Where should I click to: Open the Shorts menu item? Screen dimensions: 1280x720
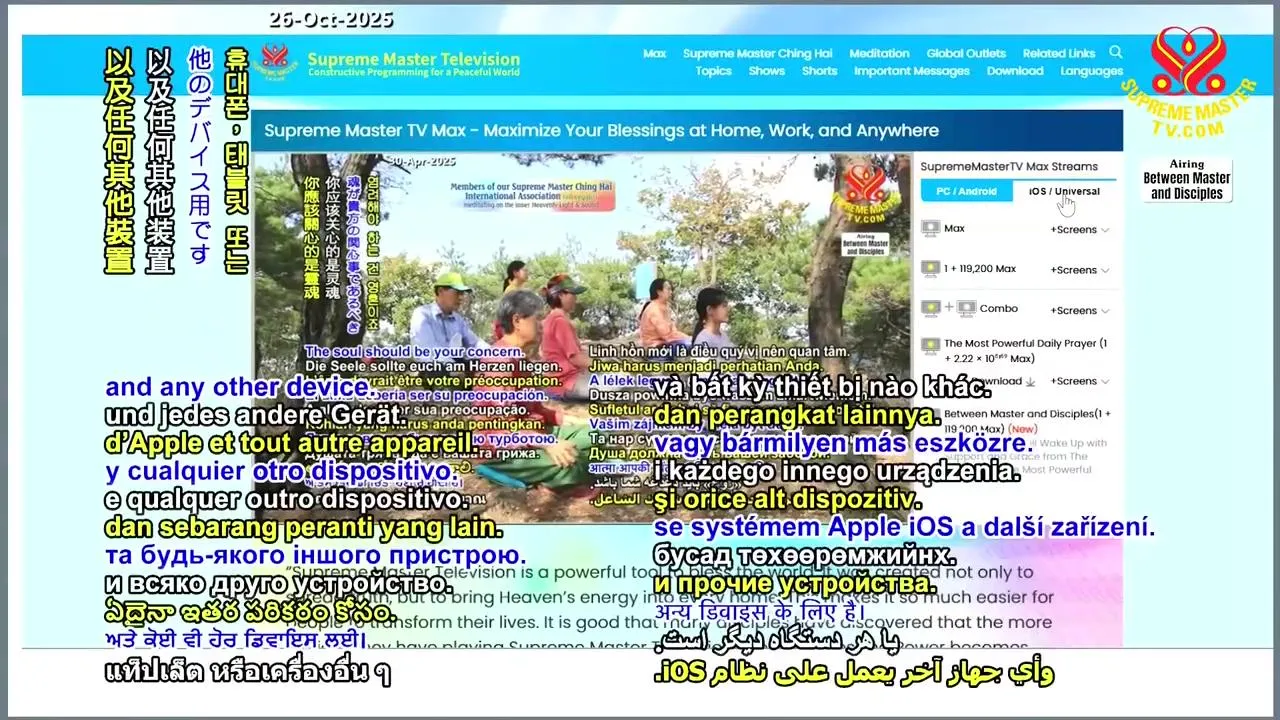(x=819, y=71)
